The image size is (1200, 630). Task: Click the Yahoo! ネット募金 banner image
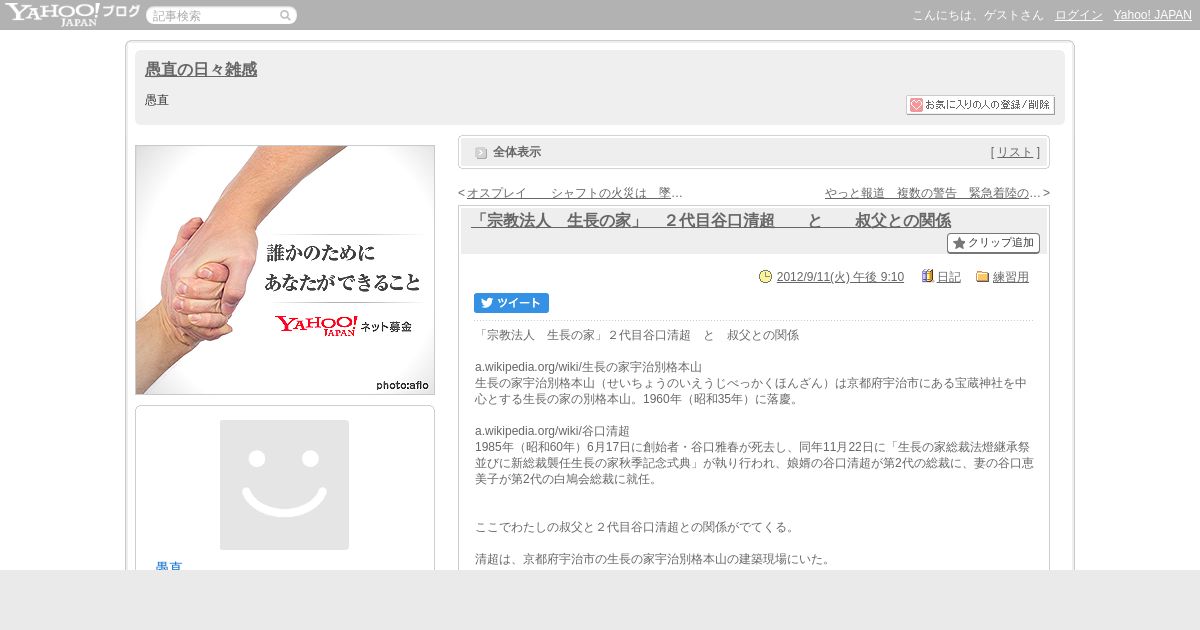coord(285,270)
